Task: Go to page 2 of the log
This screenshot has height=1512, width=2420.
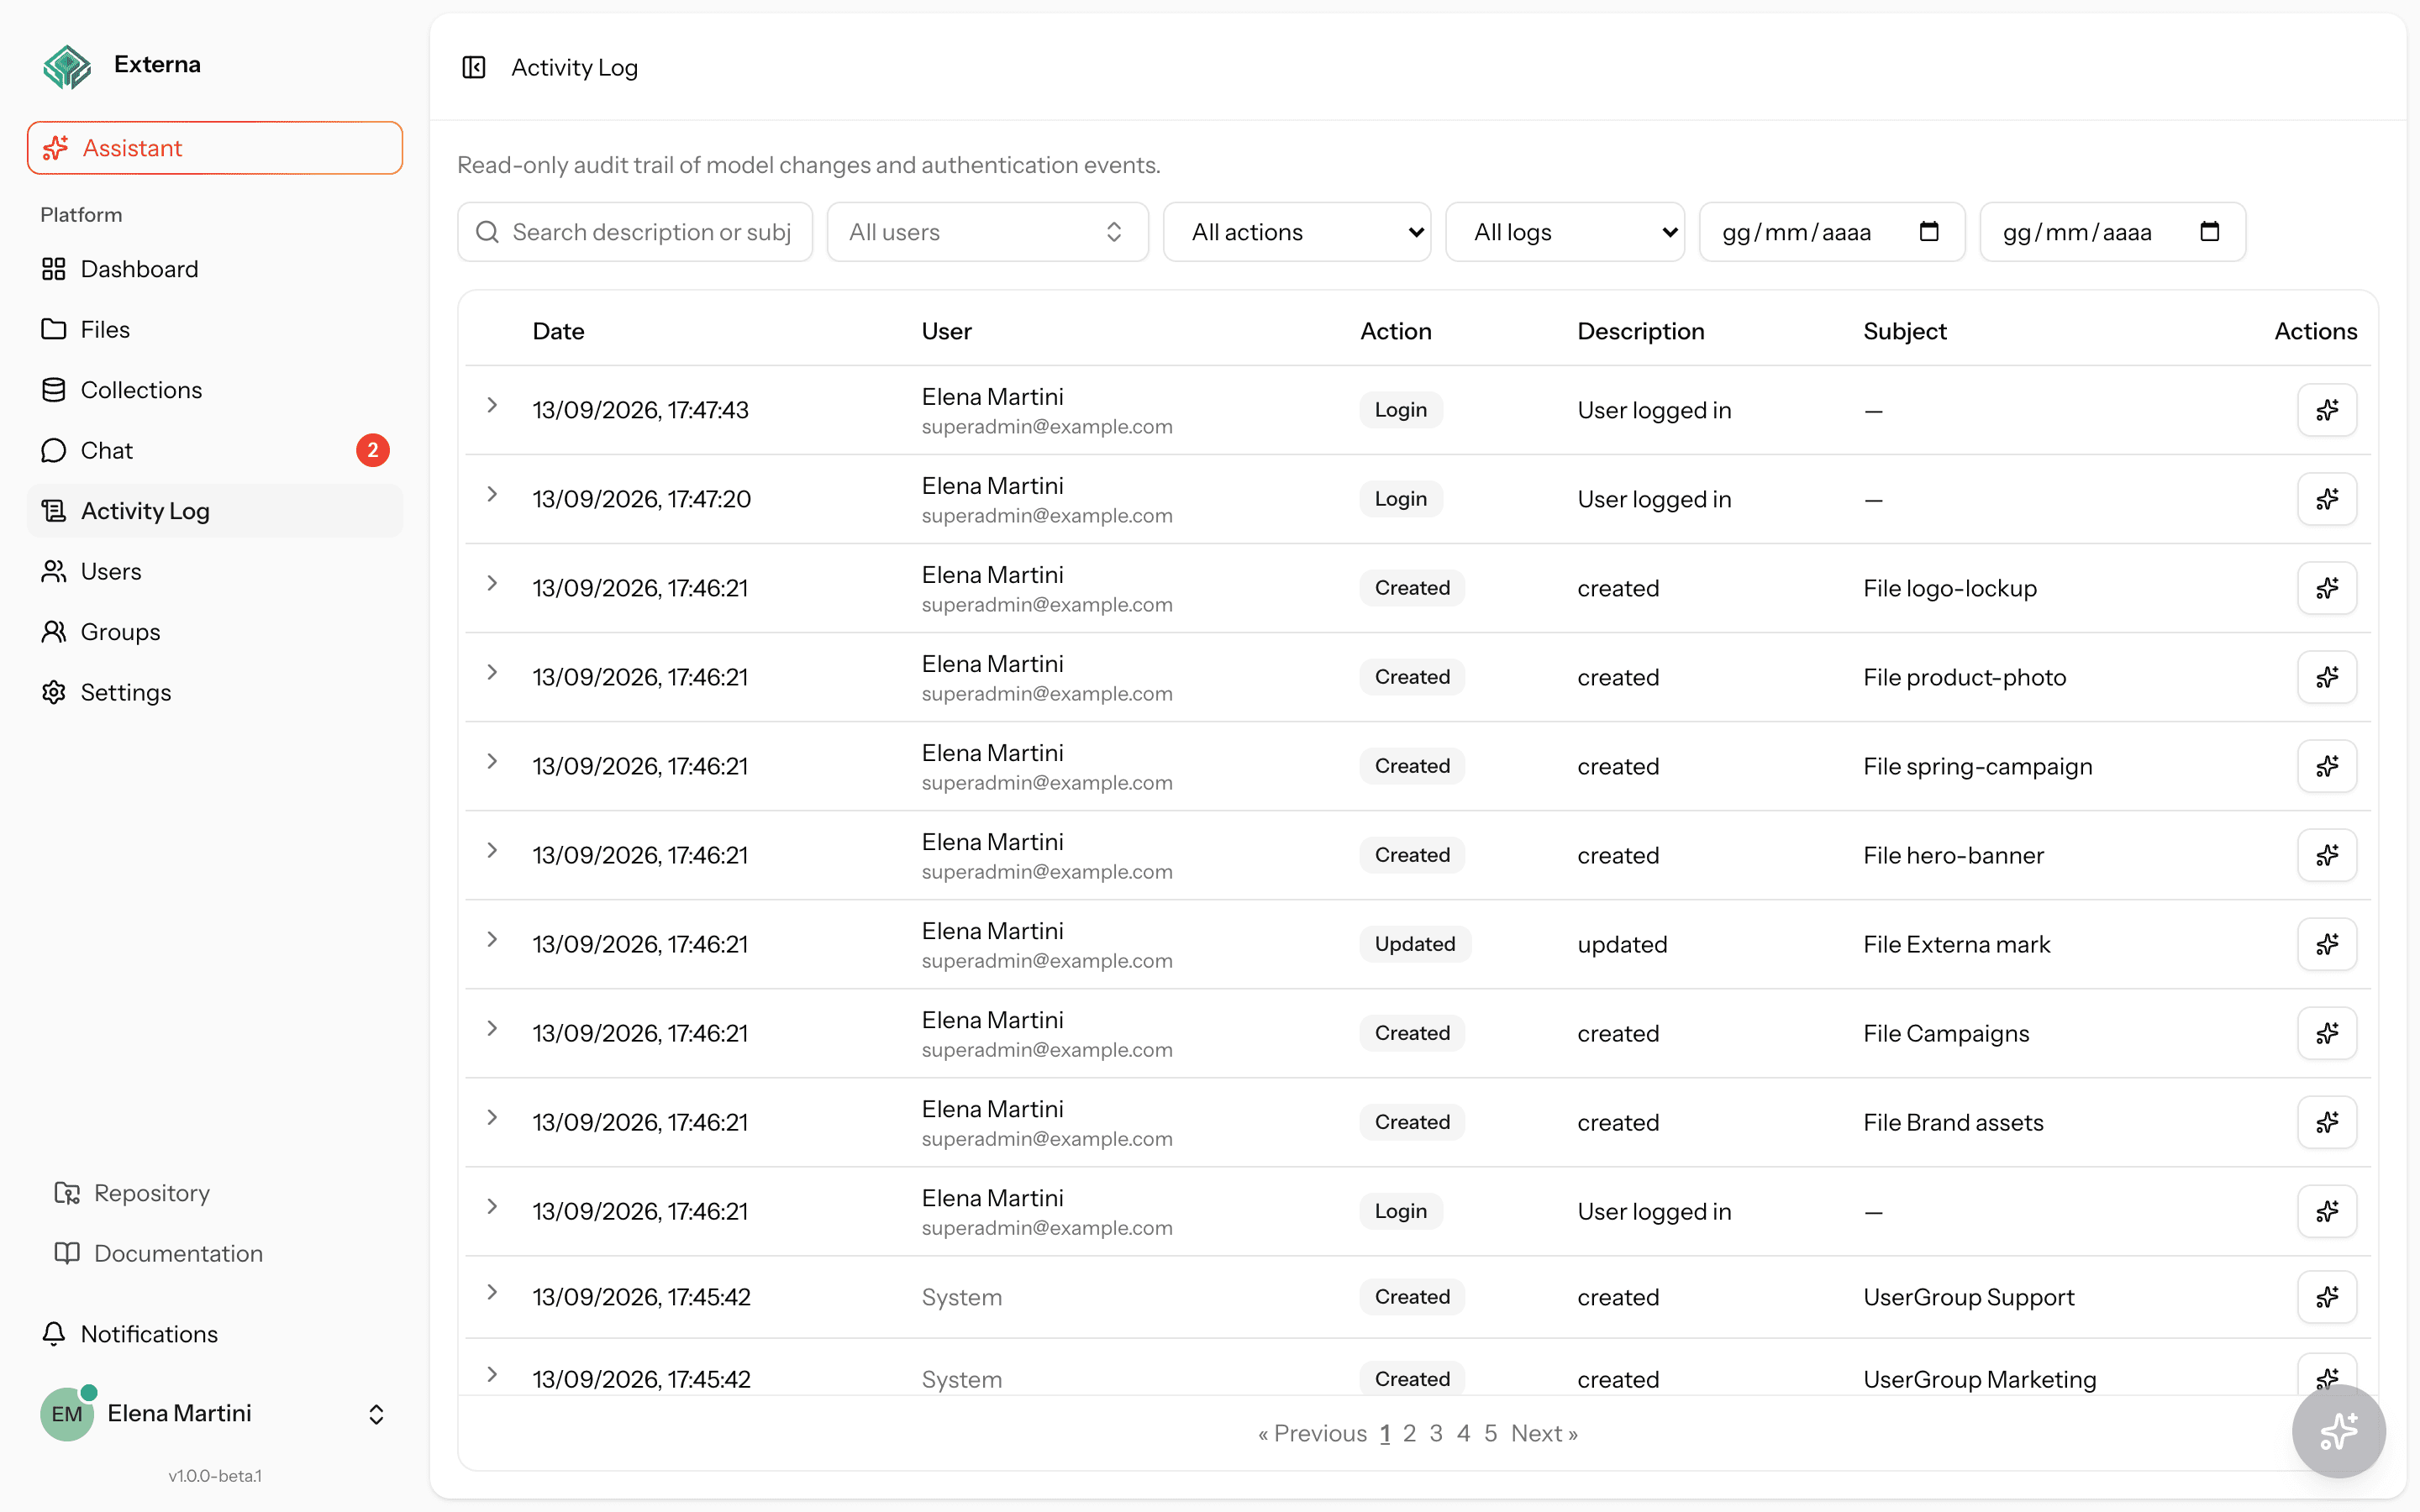Action: (x=1410, y=1433)
